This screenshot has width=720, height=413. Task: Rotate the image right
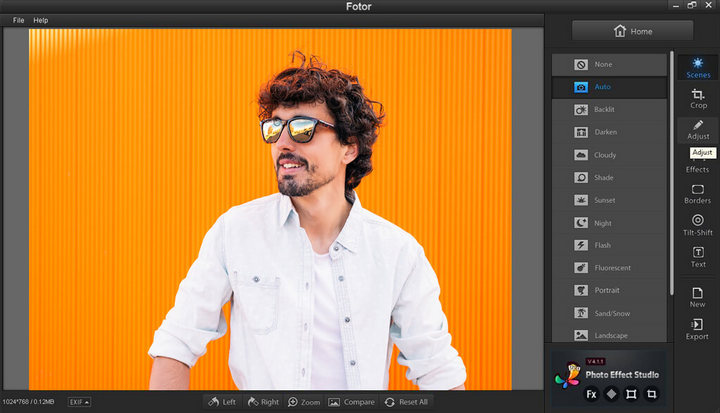(x=262, y=402)
